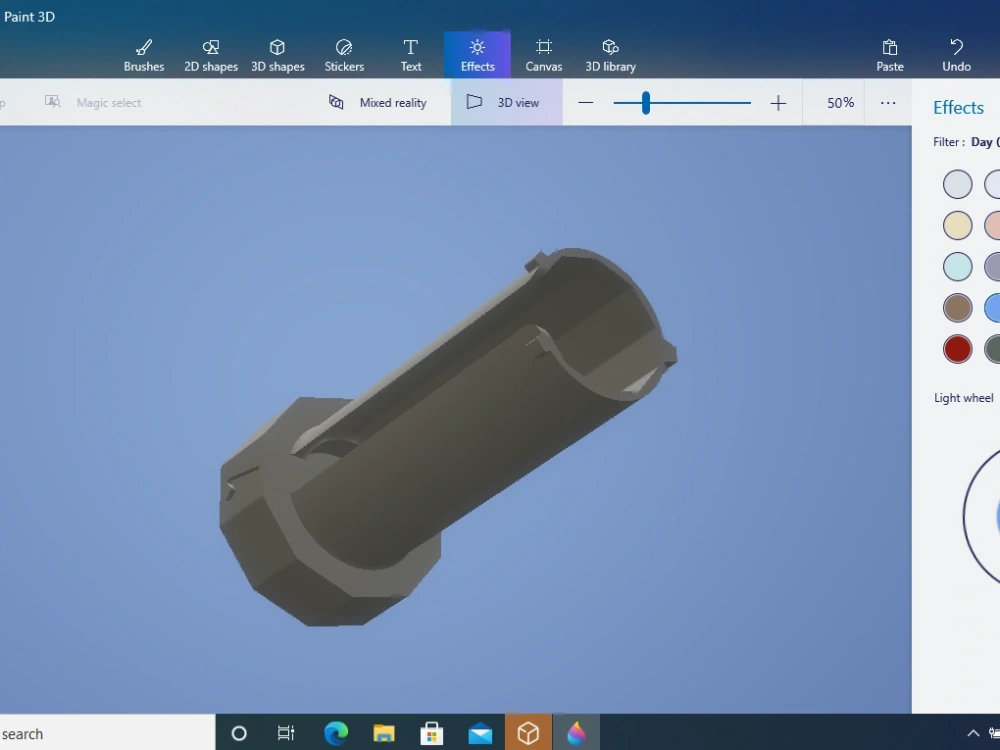Switch on Mixed reality view

pos(380,102)
